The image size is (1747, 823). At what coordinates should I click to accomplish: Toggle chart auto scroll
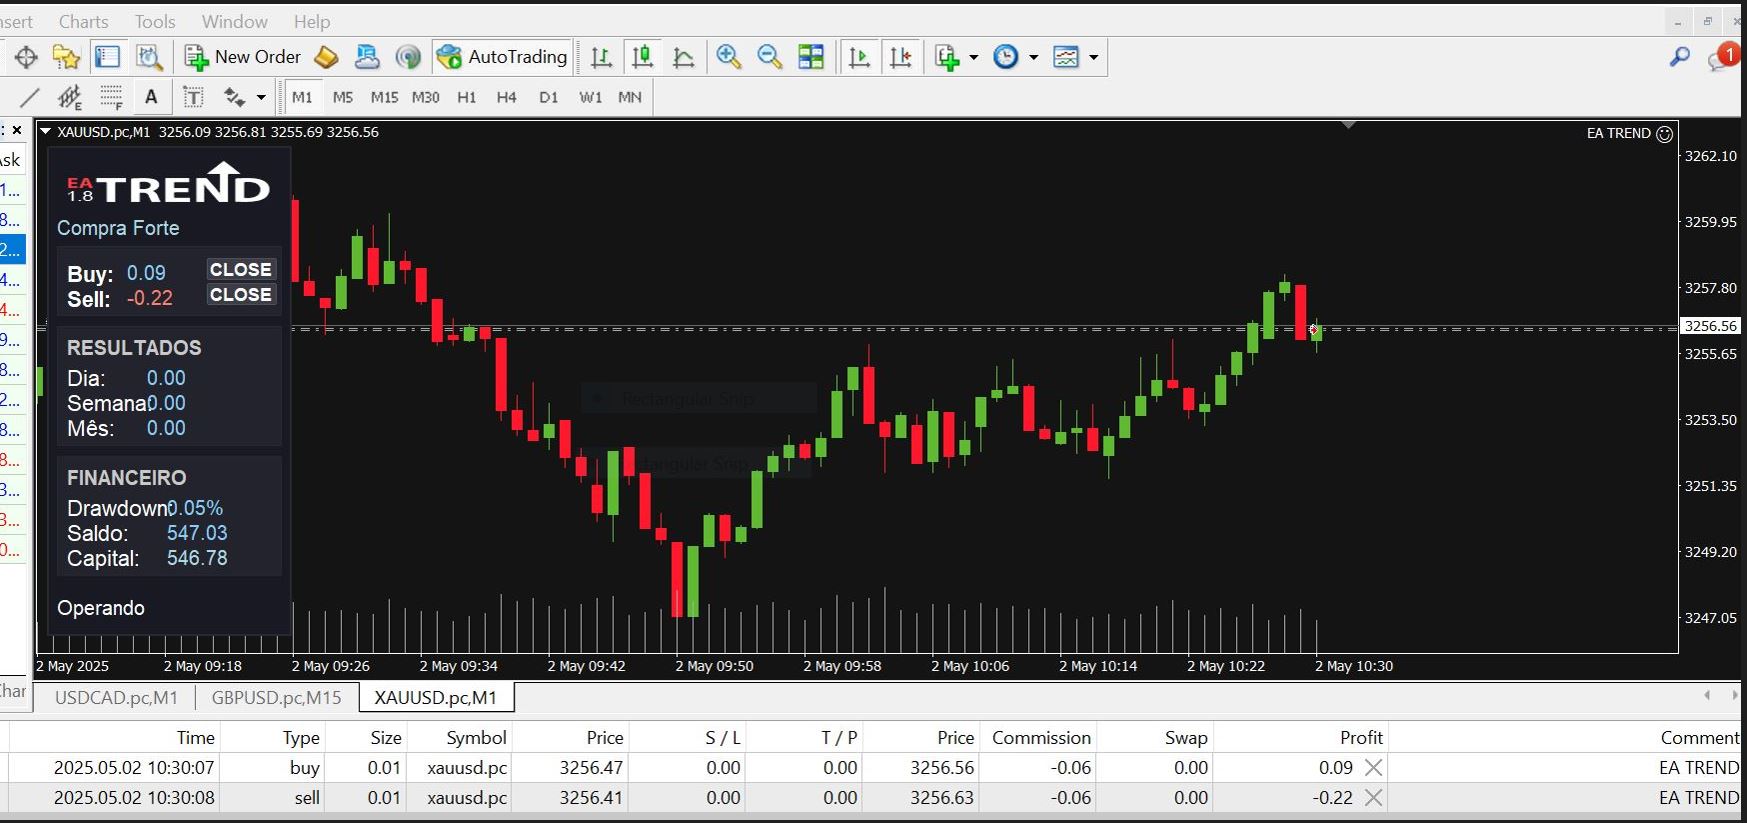pyautogui.click(x=859, y=57)
